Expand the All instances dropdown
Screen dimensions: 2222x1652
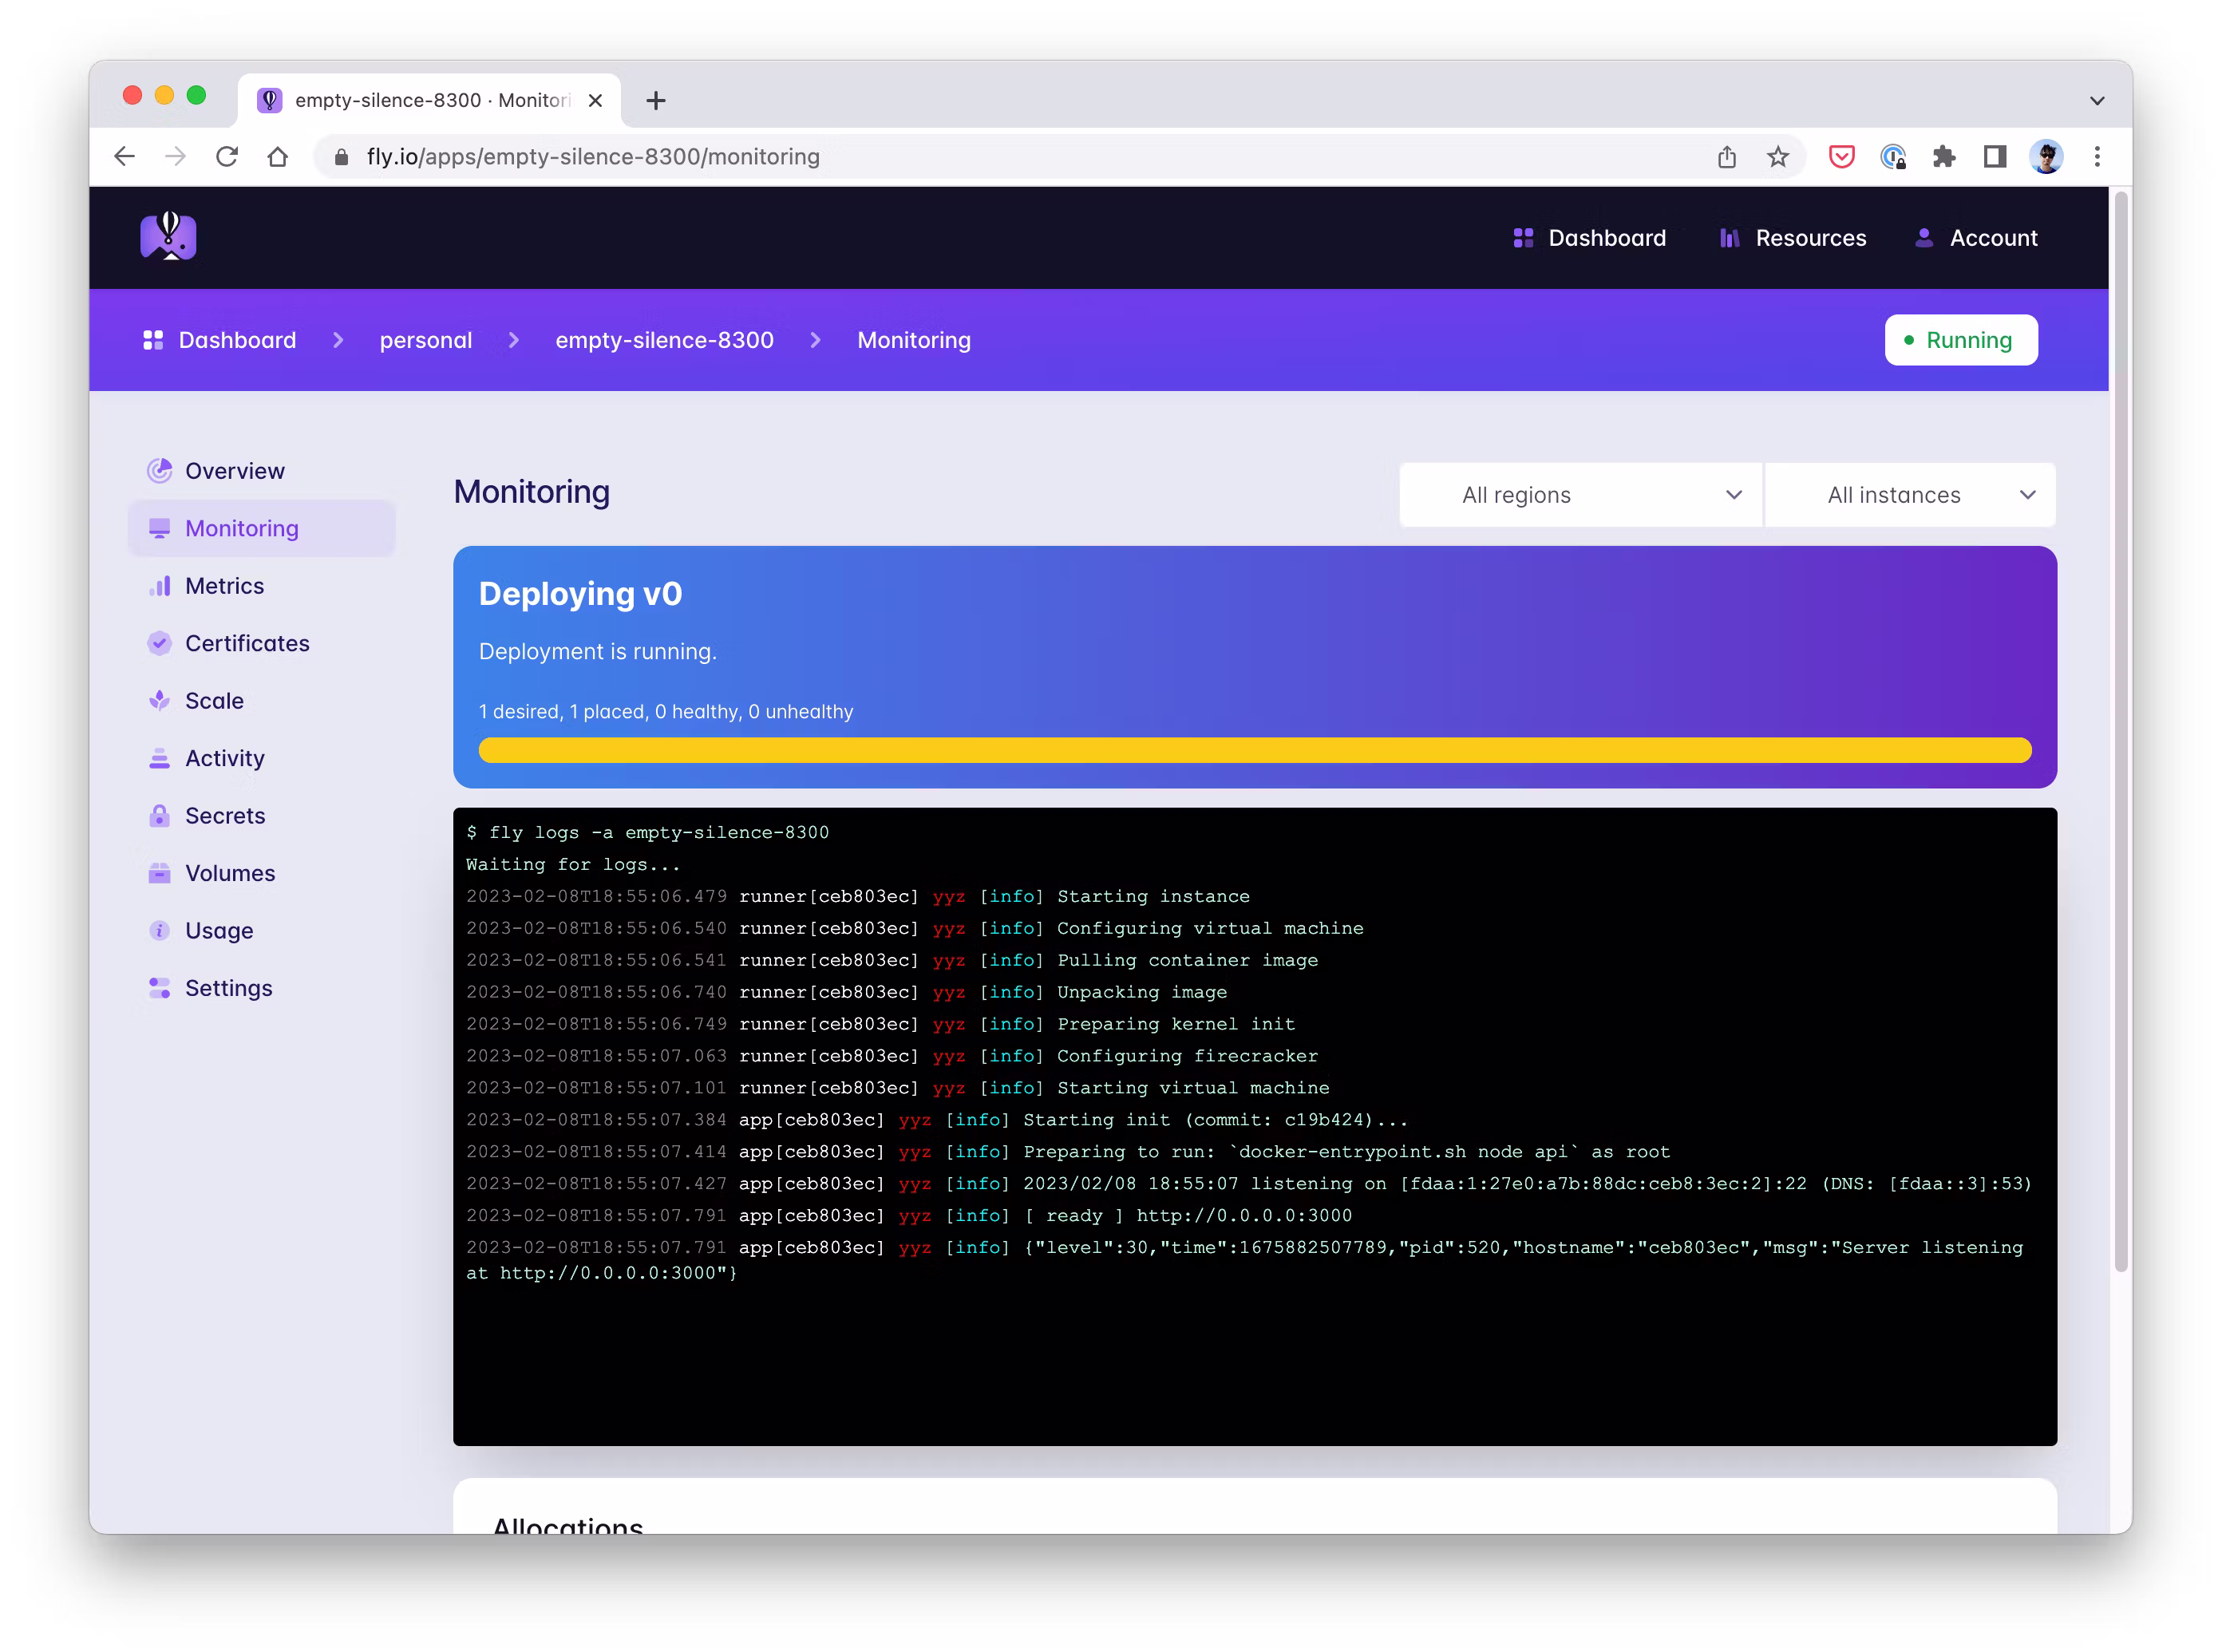(x=1910, y=495)
